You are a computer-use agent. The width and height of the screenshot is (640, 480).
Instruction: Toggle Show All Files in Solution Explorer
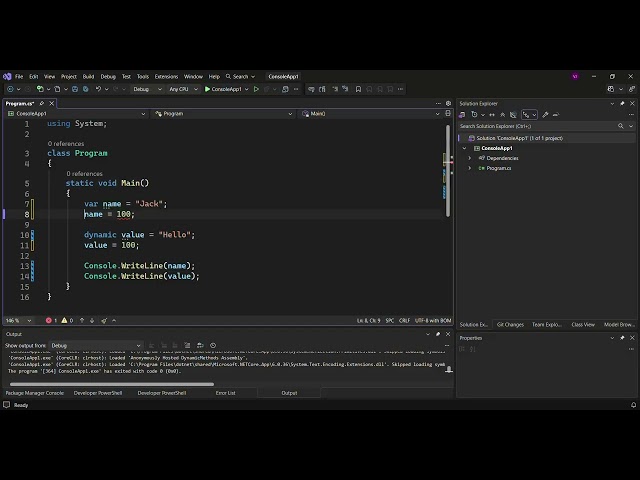(x=513, y=115)
